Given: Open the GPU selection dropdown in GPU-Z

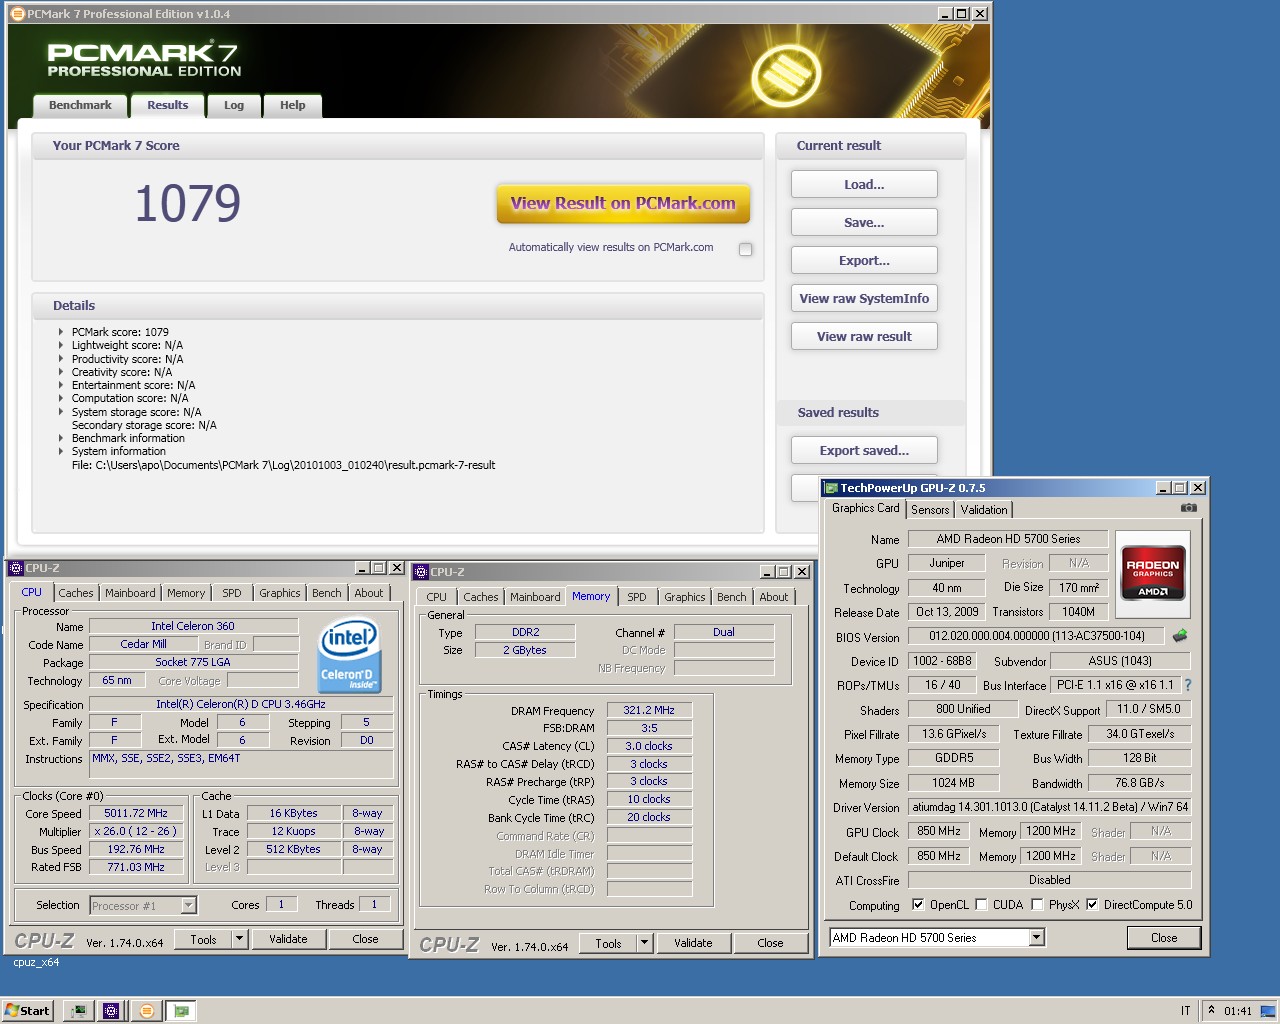Looking at the screenshot, I should [x=1036, y=938].
